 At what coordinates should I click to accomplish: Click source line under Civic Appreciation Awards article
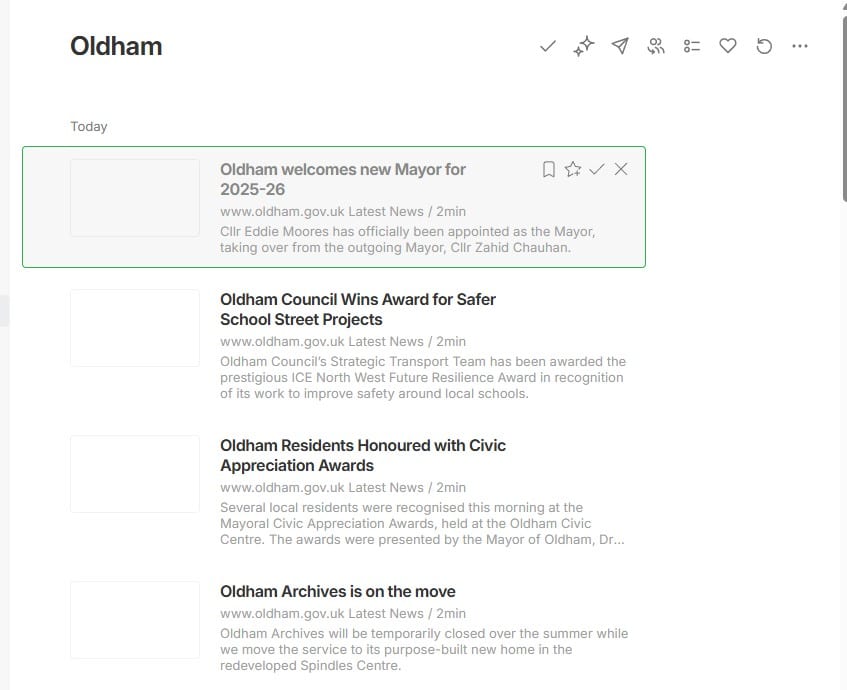(342, 488)
